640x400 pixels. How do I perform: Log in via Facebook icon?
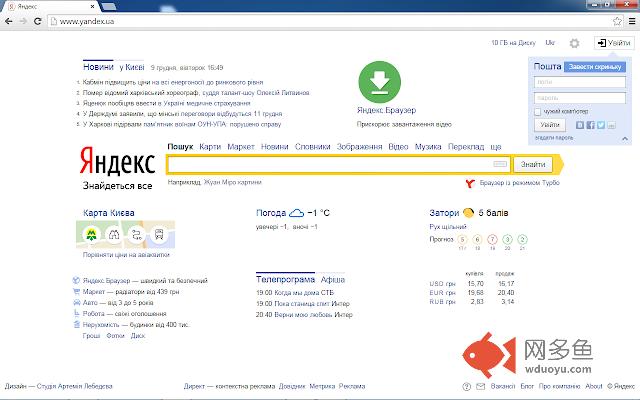pos(590,125)
